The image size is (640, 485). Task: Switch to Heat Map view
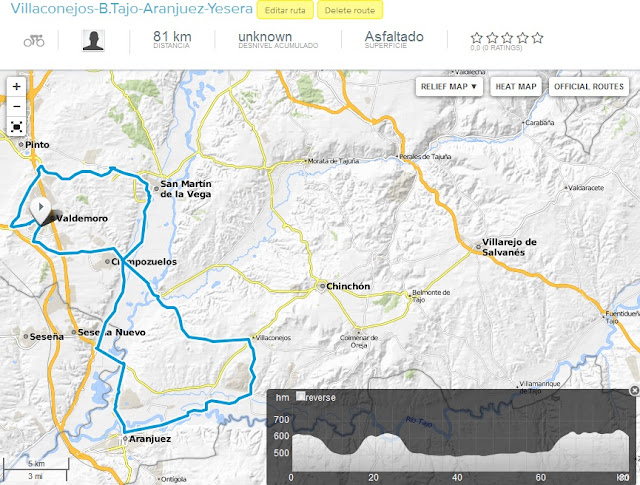coord(516,87)
